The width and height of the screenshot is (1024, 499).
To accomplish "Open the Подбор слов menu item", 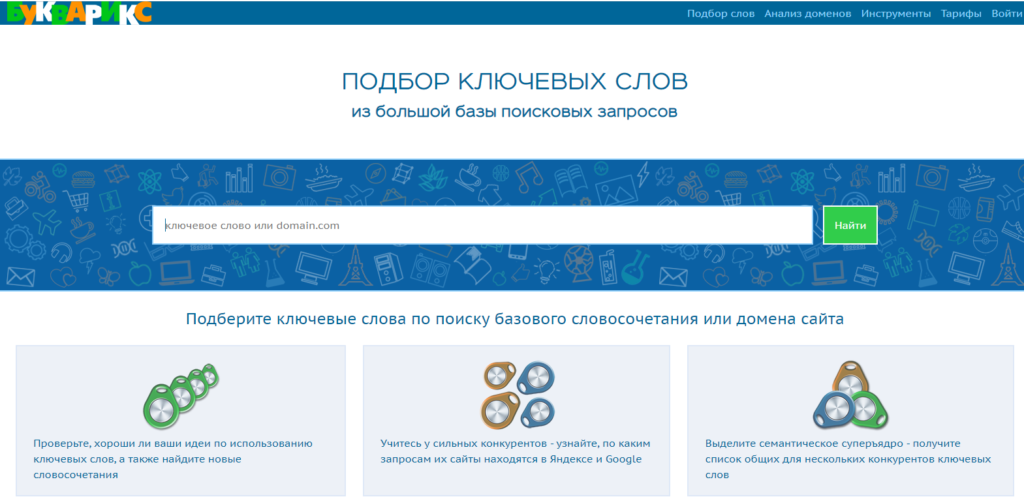I will (x=720, y=14).
